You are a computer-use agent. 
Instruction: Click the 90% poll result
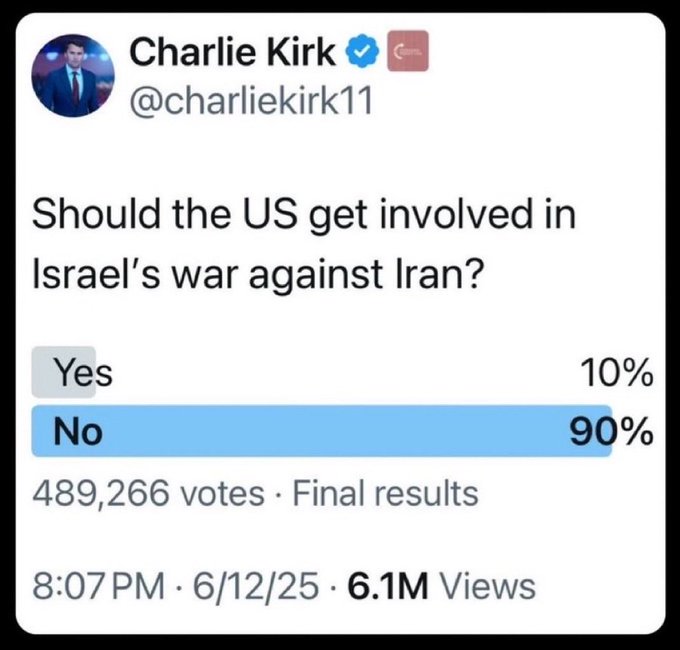(611, 431)
